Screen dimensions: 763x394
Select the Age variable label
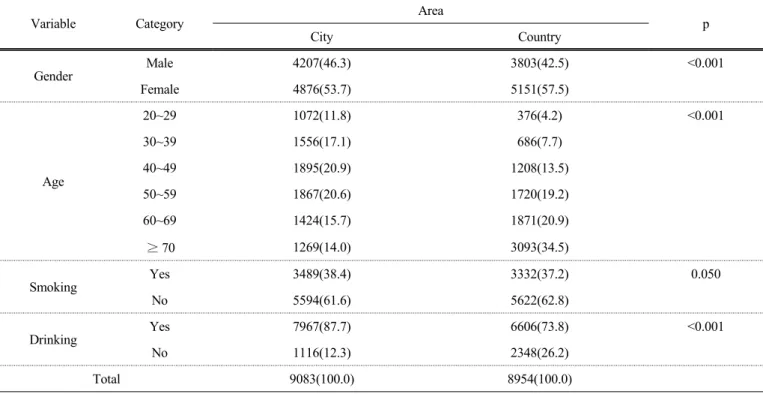tap(54, 182)
